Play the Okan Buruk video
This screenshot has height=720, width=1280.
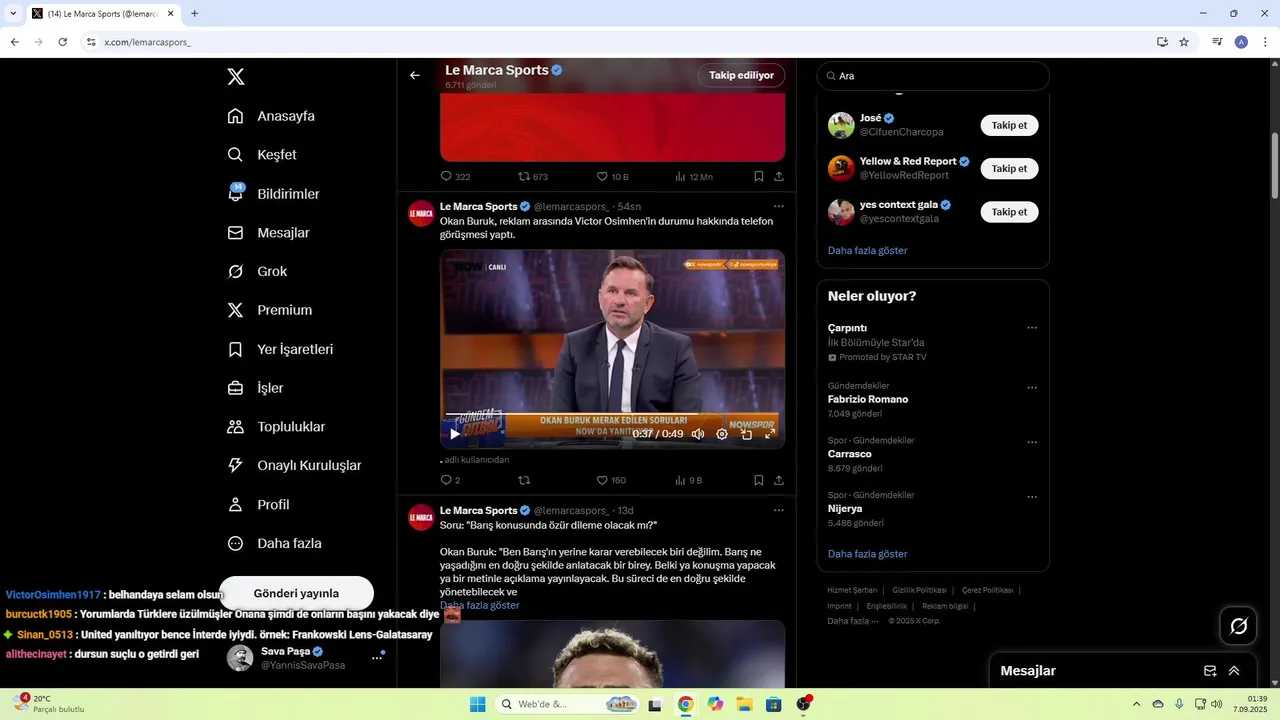455,434
